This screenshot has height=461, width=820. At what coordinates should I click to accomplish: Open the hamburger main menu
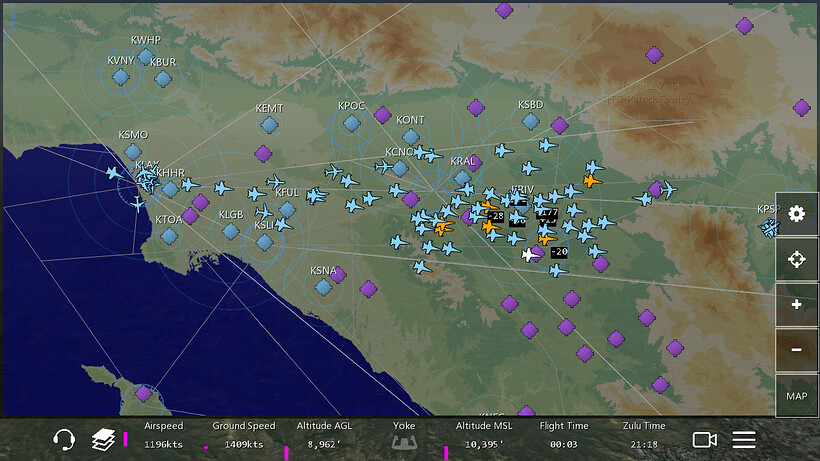[744, 440]
